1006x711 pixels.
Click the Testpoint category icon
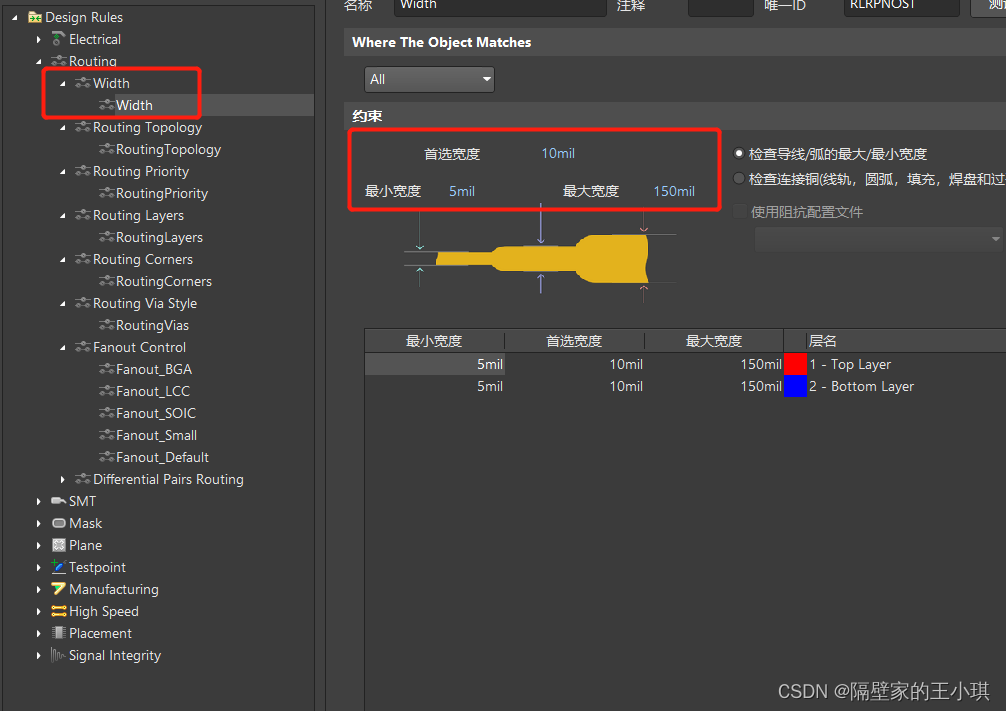coord(58,567)
